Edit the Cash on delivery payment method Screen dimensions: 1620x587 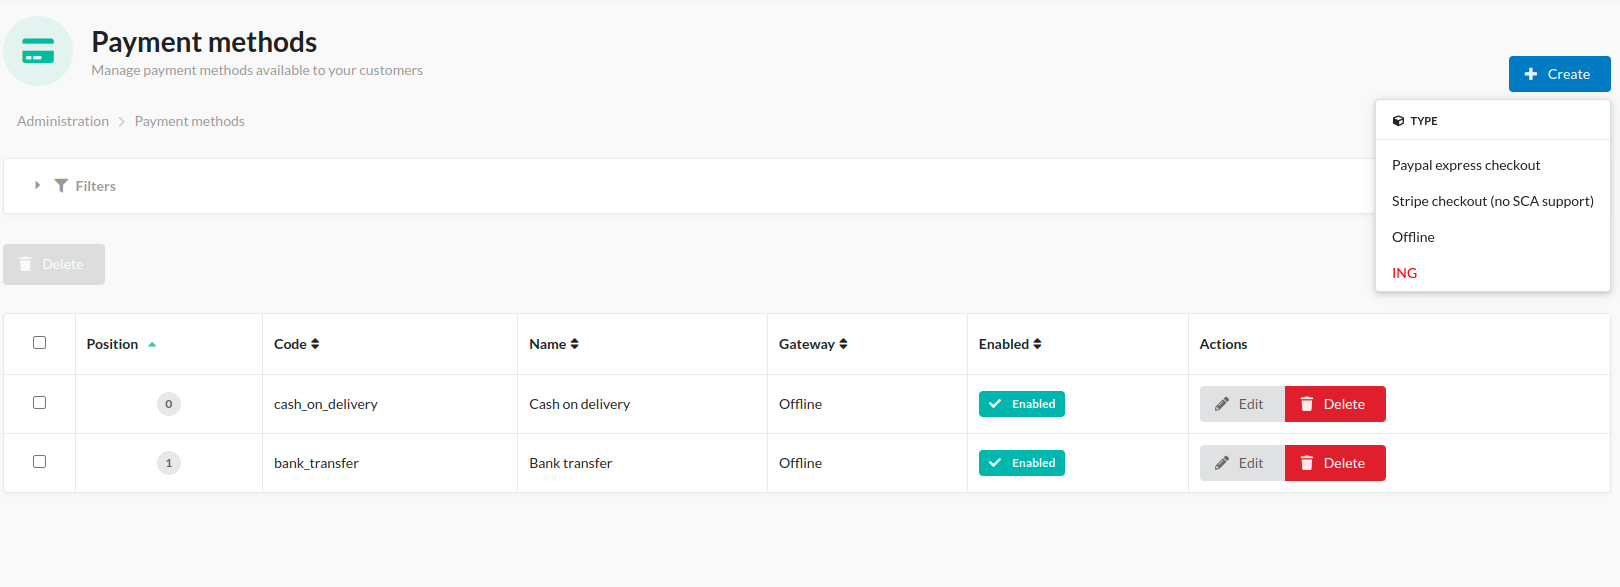click(1242, 404)
